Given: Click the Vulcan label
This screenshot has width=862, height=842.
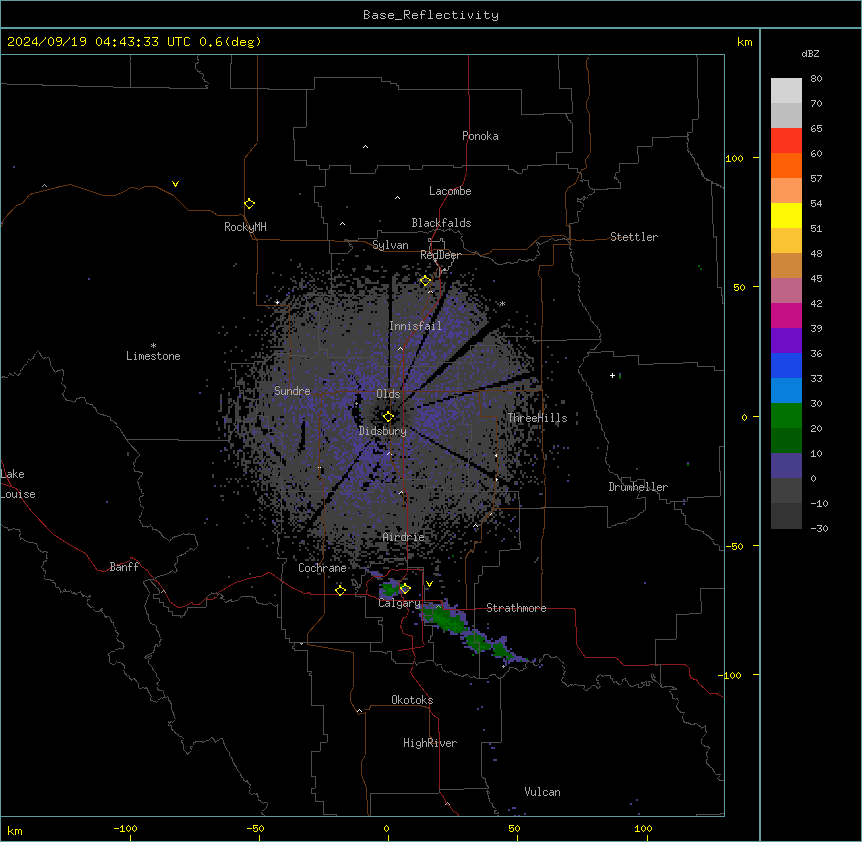Looking at the screenshot, I should tap(542, 792).
